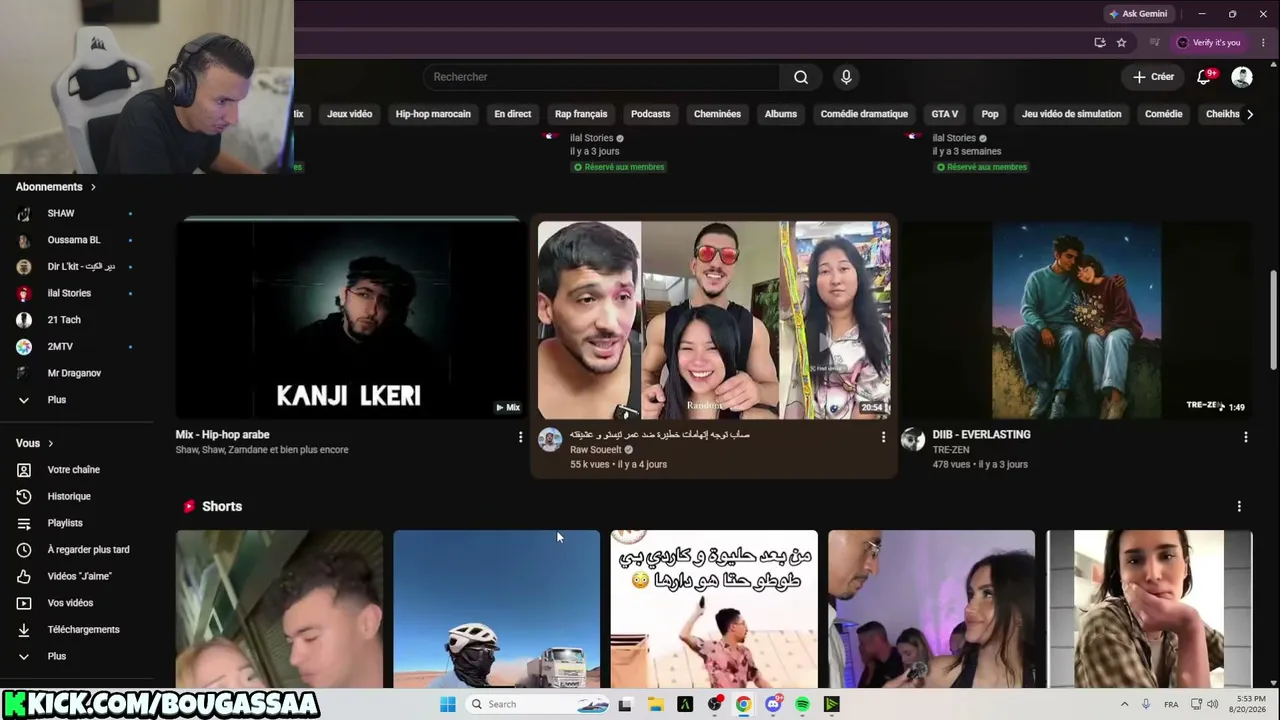This screenshot has height=720, width=1280.
Task: Show hidden system tray icons
Action: tap(1124, 704)
